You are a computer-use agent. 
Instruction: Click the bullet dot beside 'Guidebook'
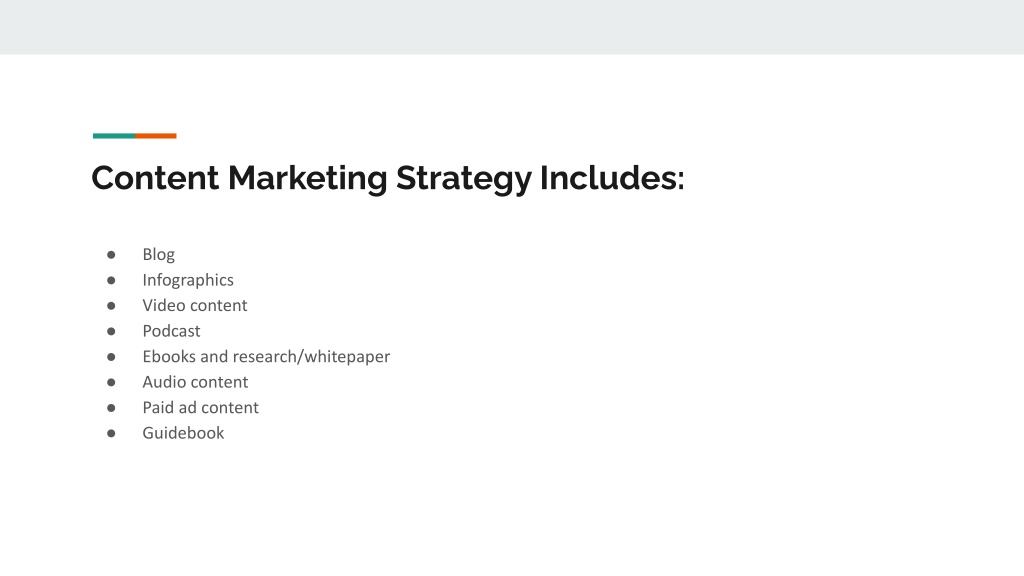pos(111,433)
